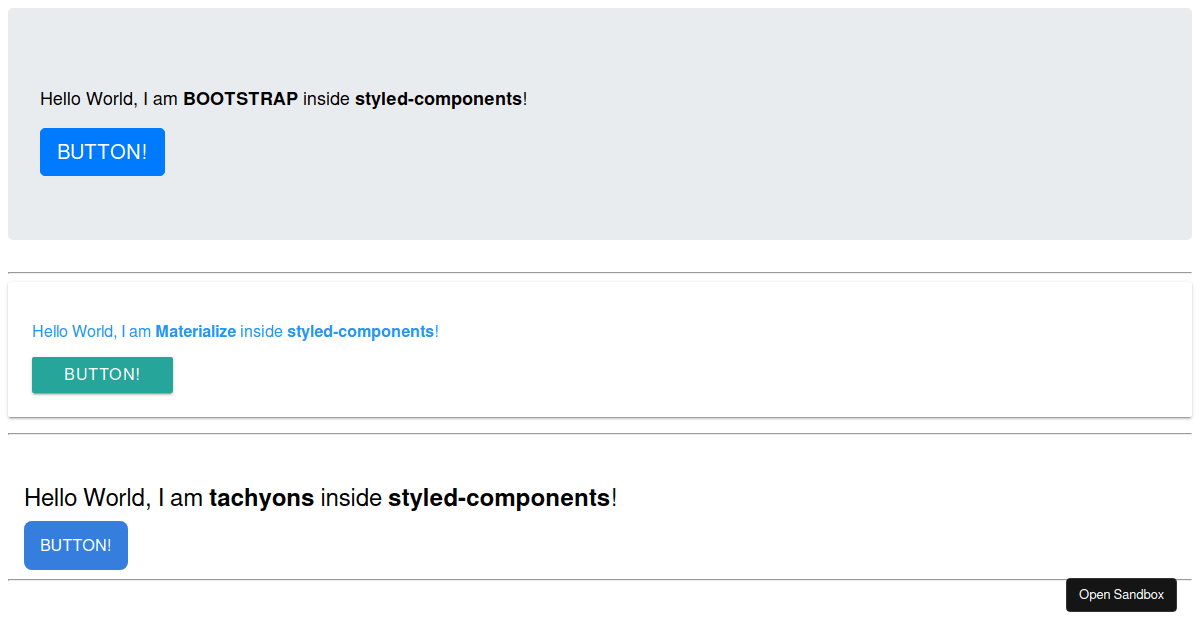Click the bold tachyons word
Viewport: 1200px width, 630px height.
pyautogui.click(x=261, y=497)
